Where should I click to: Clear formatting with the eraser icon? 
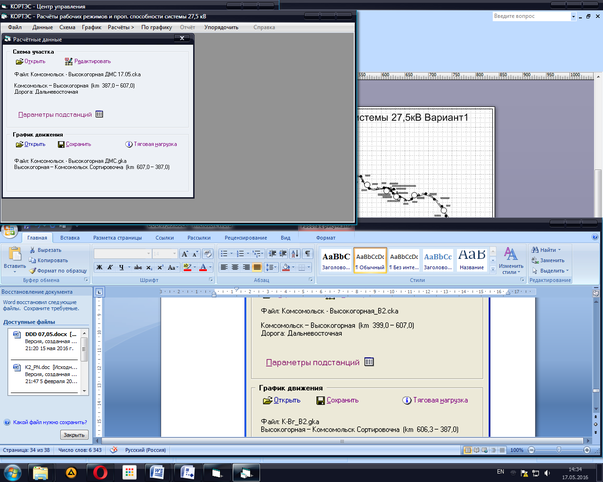208,254
